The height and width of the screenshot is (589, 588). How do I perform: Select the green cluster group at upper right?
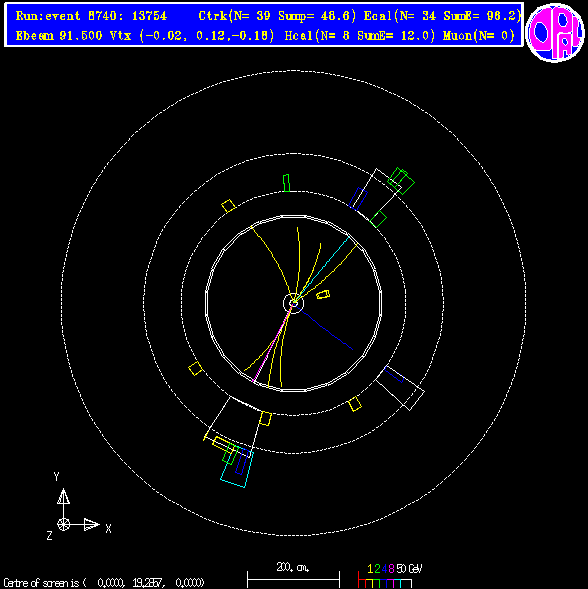click(401, 181)
